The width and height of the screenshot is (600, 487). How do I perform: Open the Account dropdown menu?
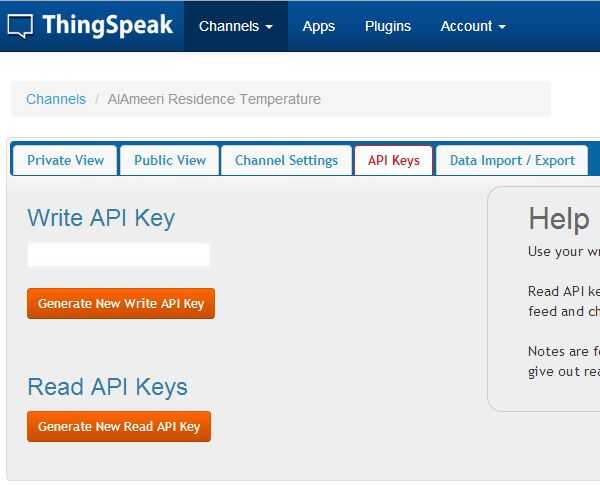472,26
